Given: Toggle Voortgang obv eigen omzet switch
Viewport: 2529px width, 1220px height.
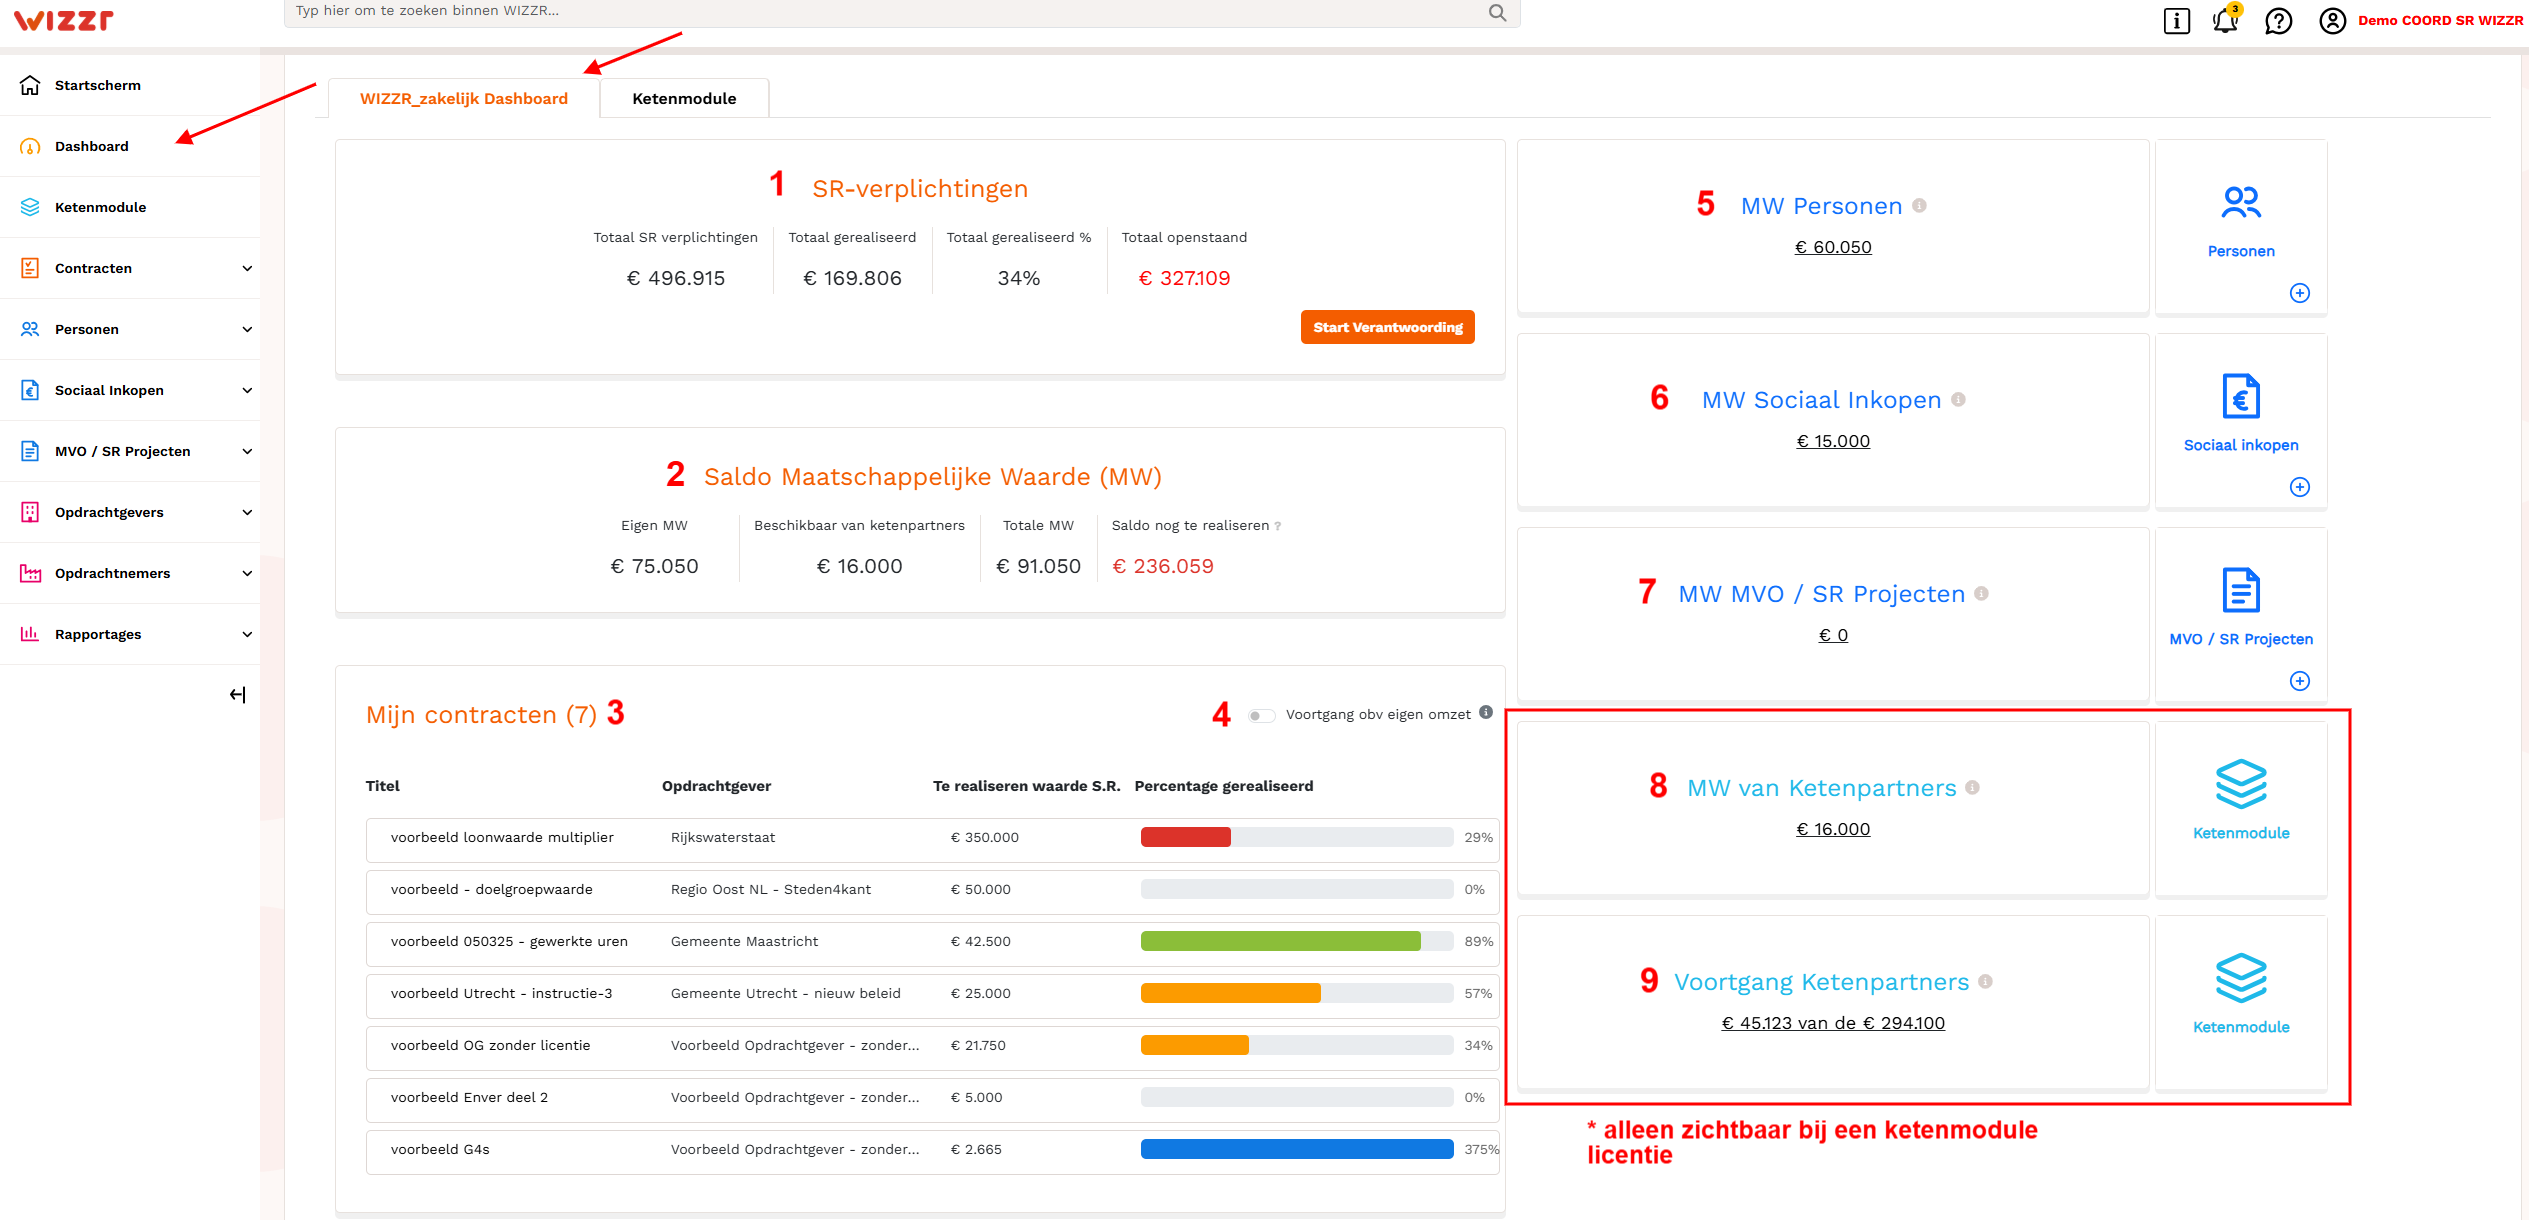Looking at the screenshot, I should click(1261, 715).
